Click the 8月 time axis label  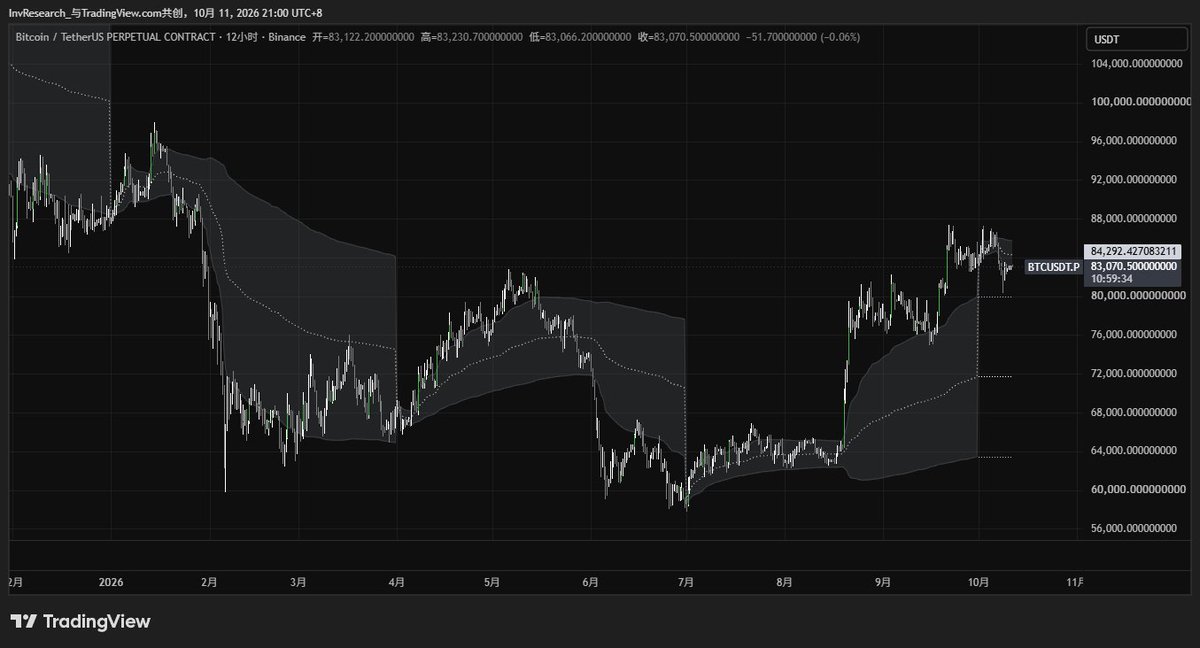(784, 581)
